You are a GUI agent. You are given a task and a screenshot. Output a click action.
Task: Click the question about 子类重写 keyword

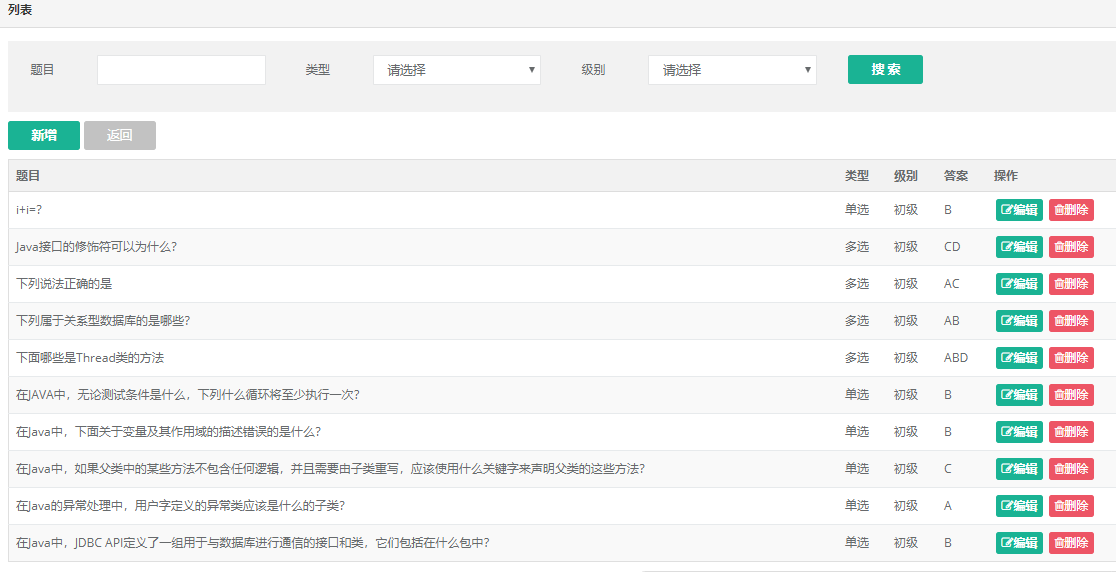pos(330,469)
